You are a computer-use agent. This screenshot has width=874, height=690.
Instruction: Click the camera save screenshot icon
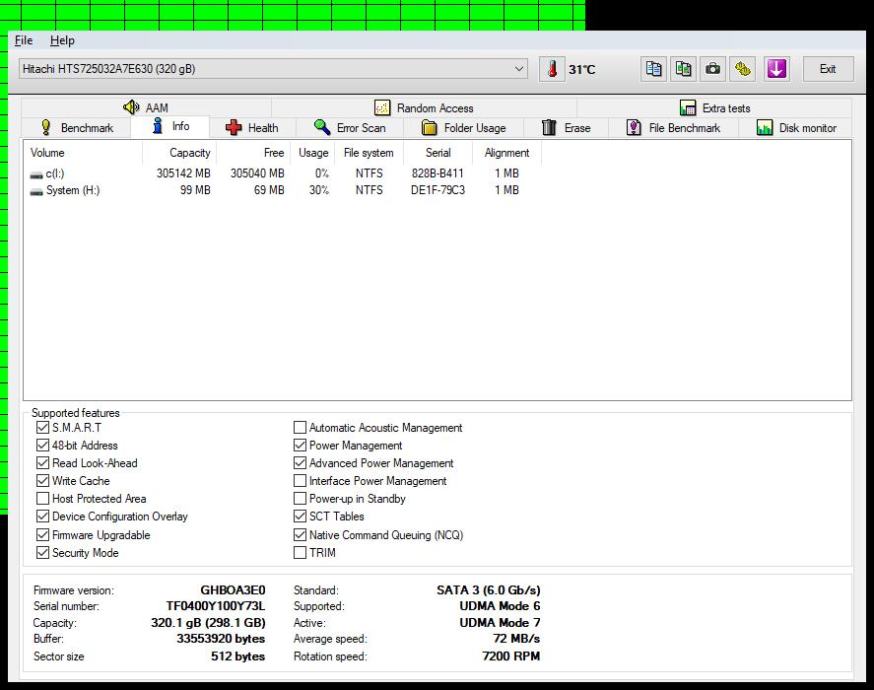coord(713,69)
